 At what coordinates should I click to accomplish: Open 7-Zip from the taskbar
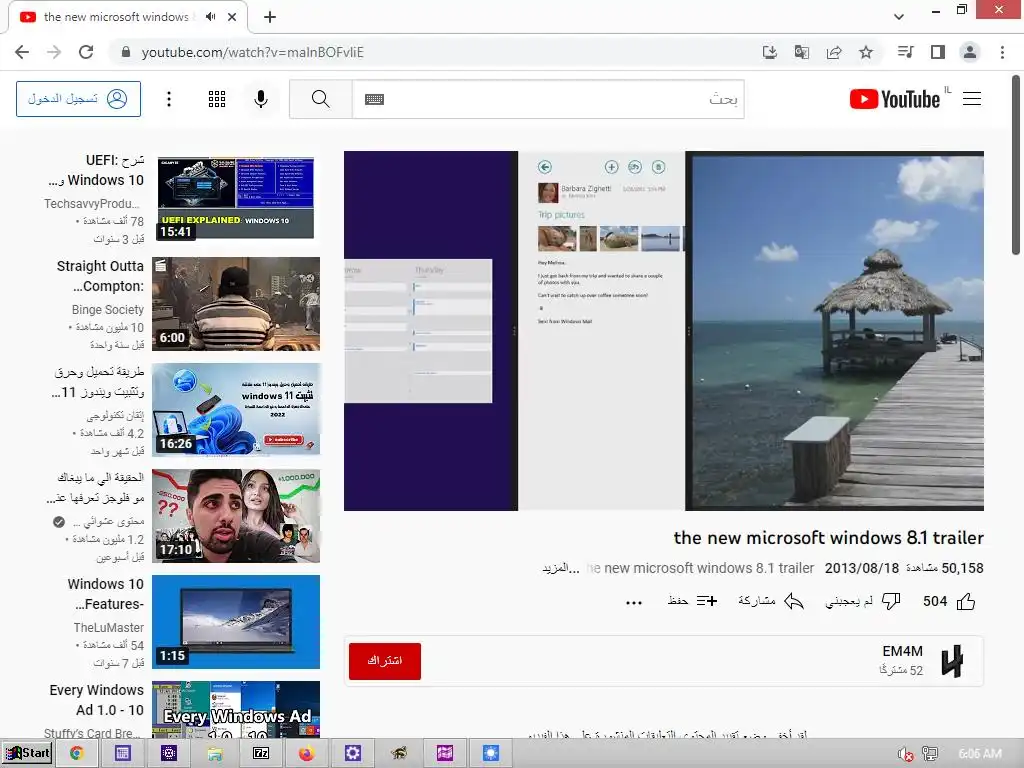point(261,753)
